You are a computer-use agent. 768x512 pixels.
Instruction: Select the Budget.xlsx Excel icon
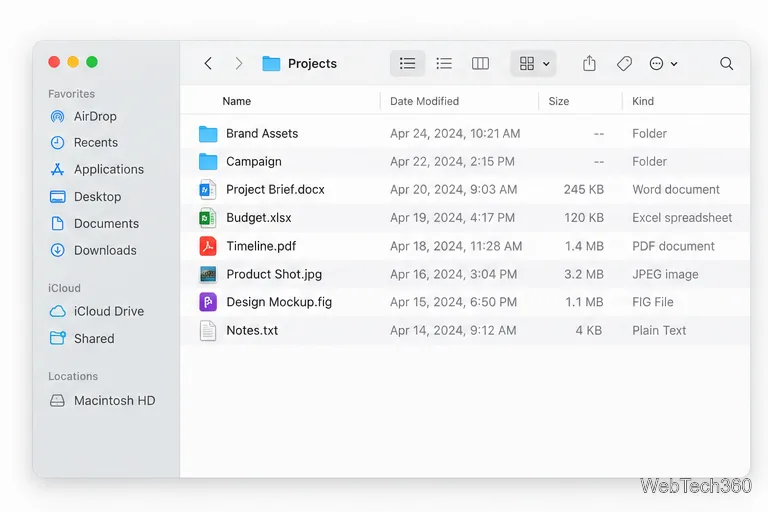point(208,218)
